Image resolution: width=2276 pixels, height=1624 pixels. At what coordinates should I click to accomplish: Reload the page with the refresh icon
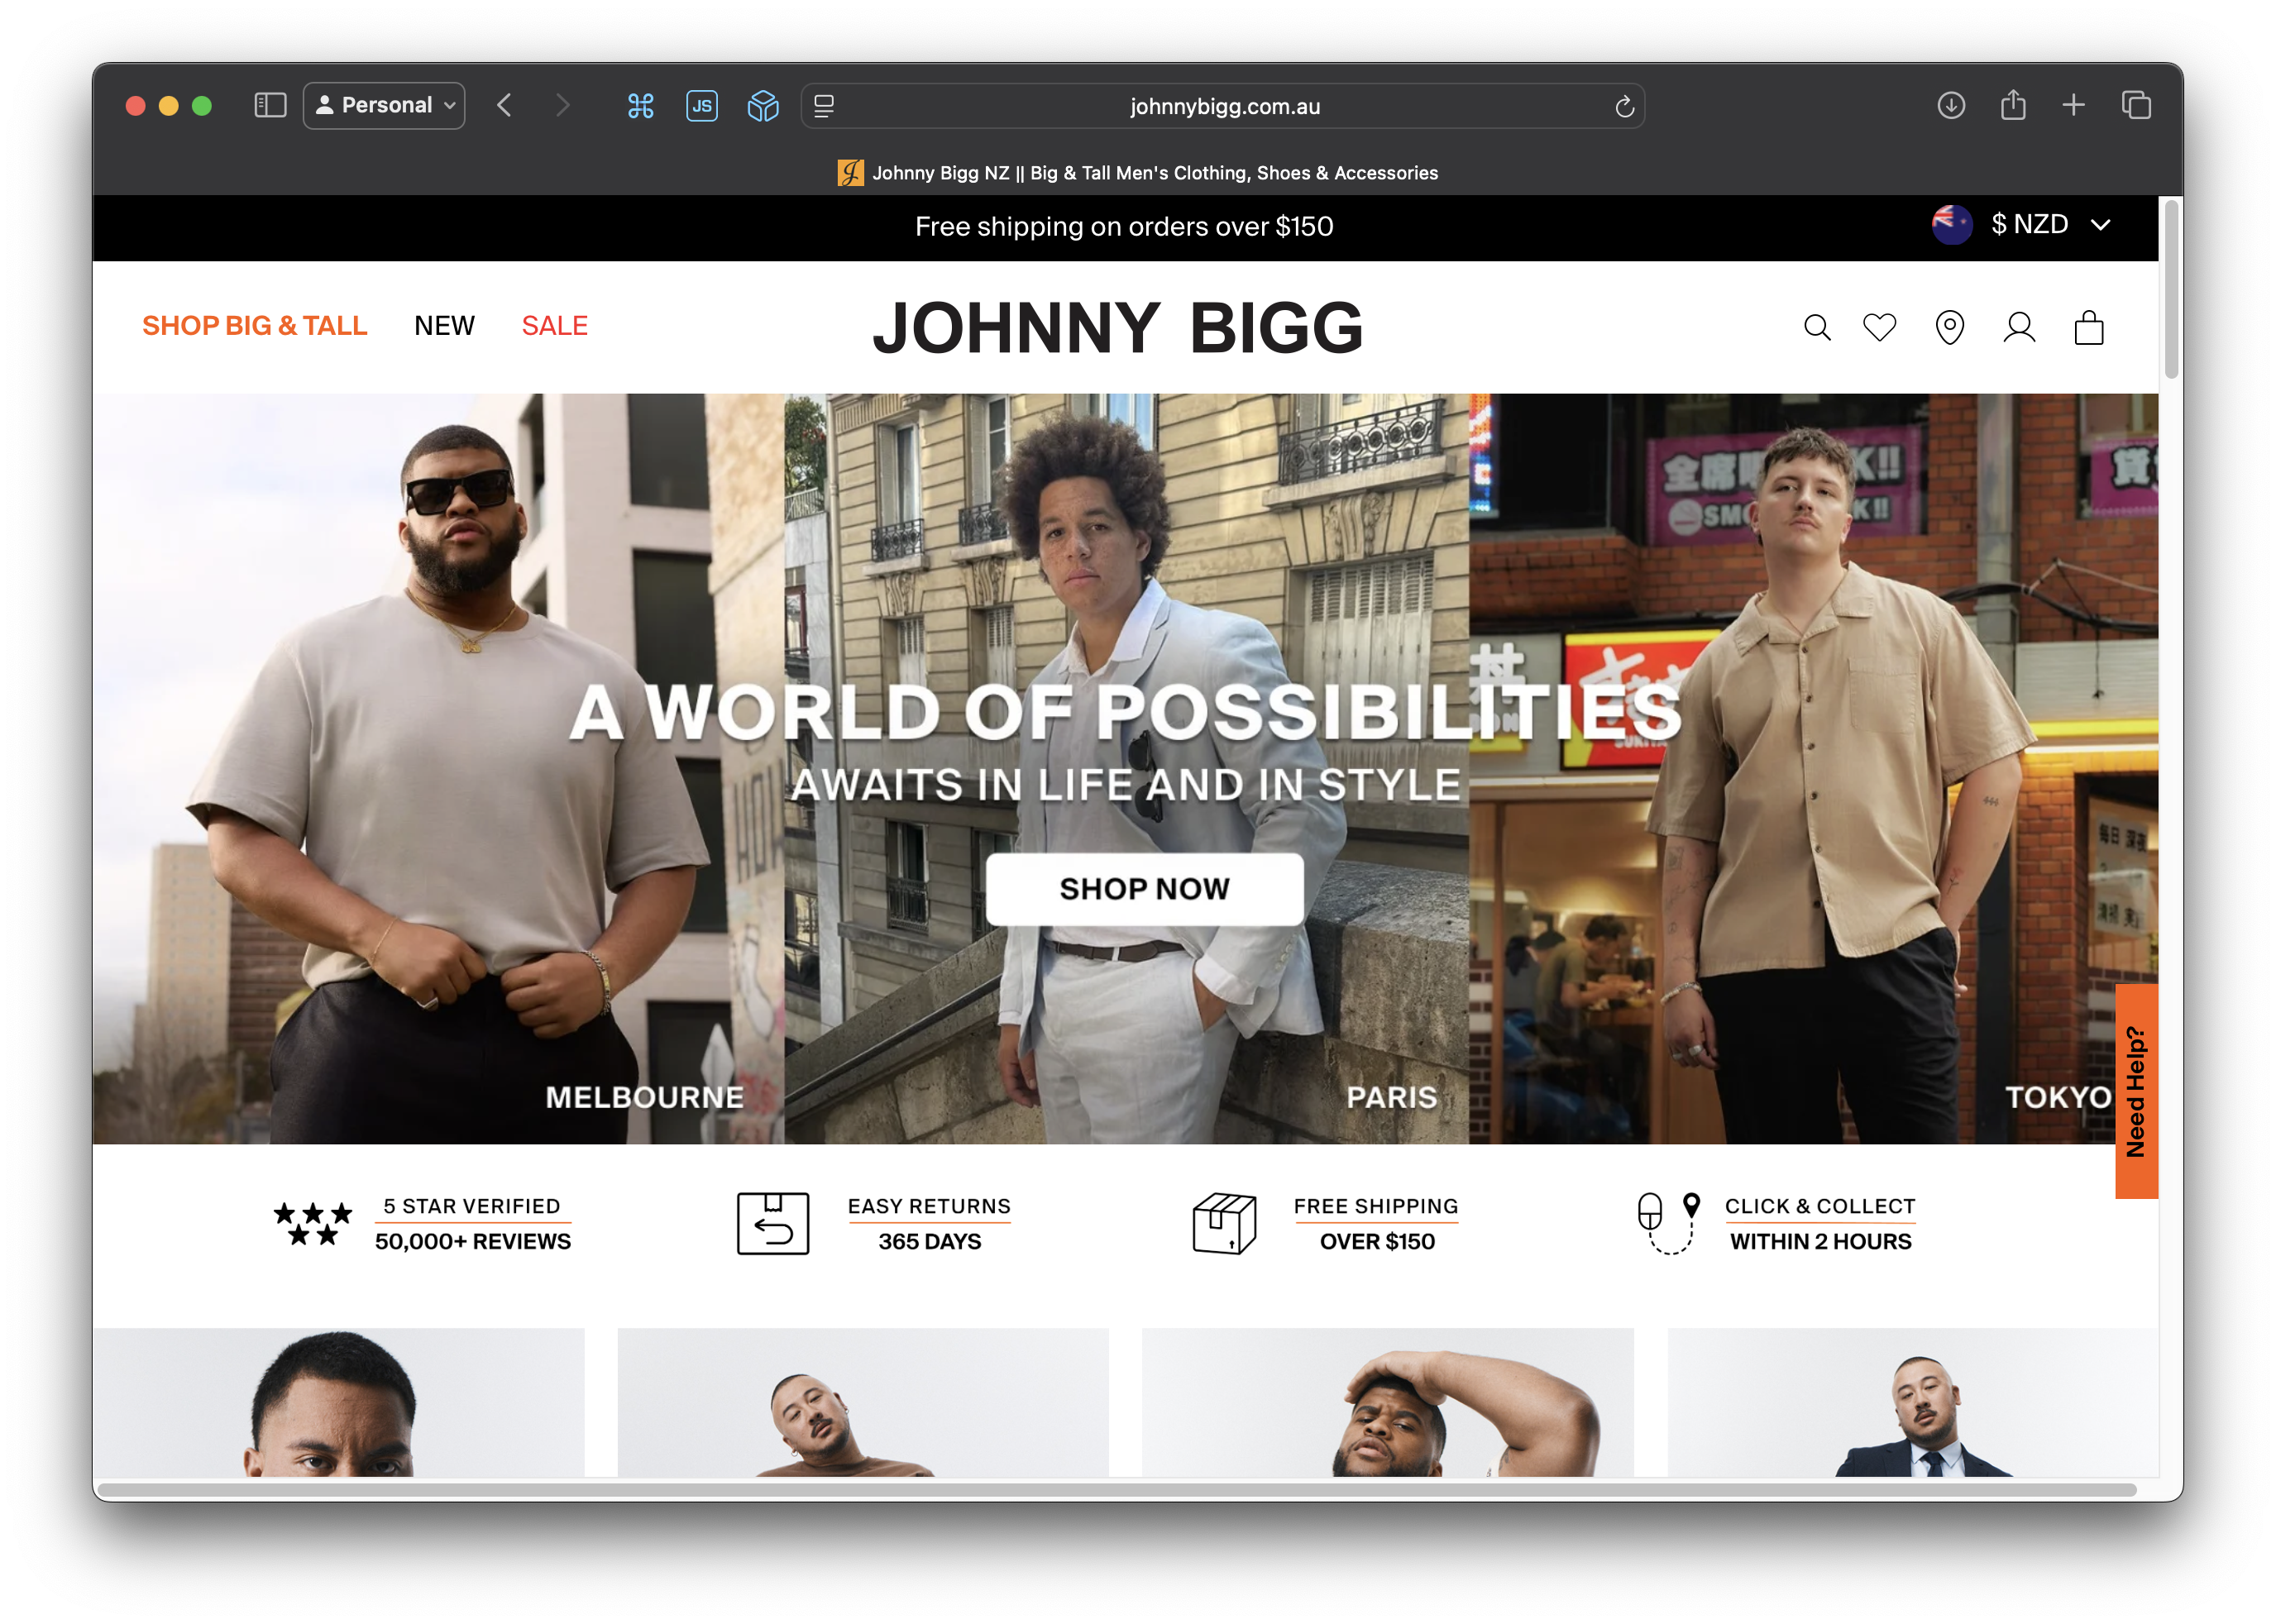1624,106
